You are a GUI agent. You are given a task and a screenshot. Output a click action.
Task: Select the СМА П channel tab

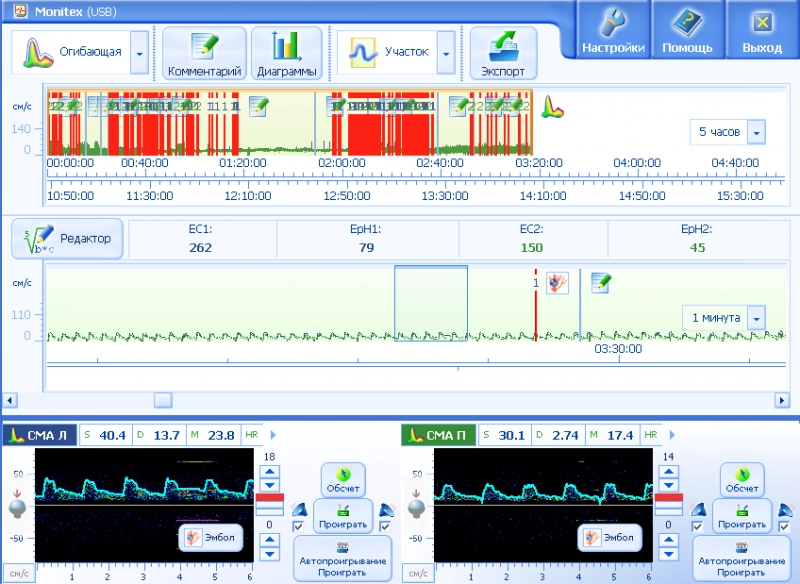pyautogui.click(x=437, y=435)
